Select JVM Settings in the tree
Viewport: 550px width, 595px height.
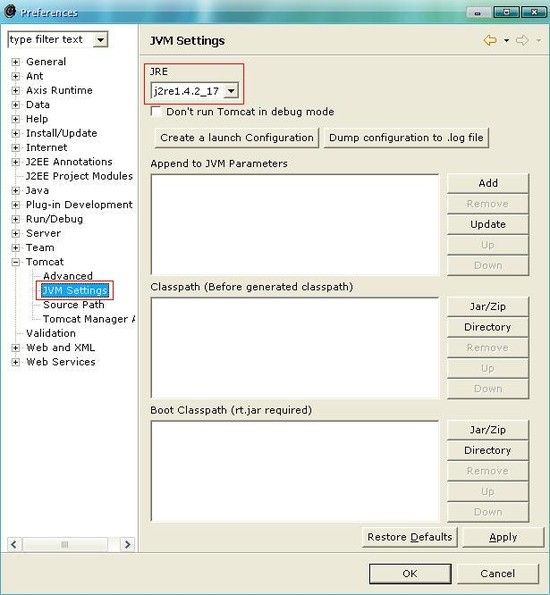pos(75,290)
